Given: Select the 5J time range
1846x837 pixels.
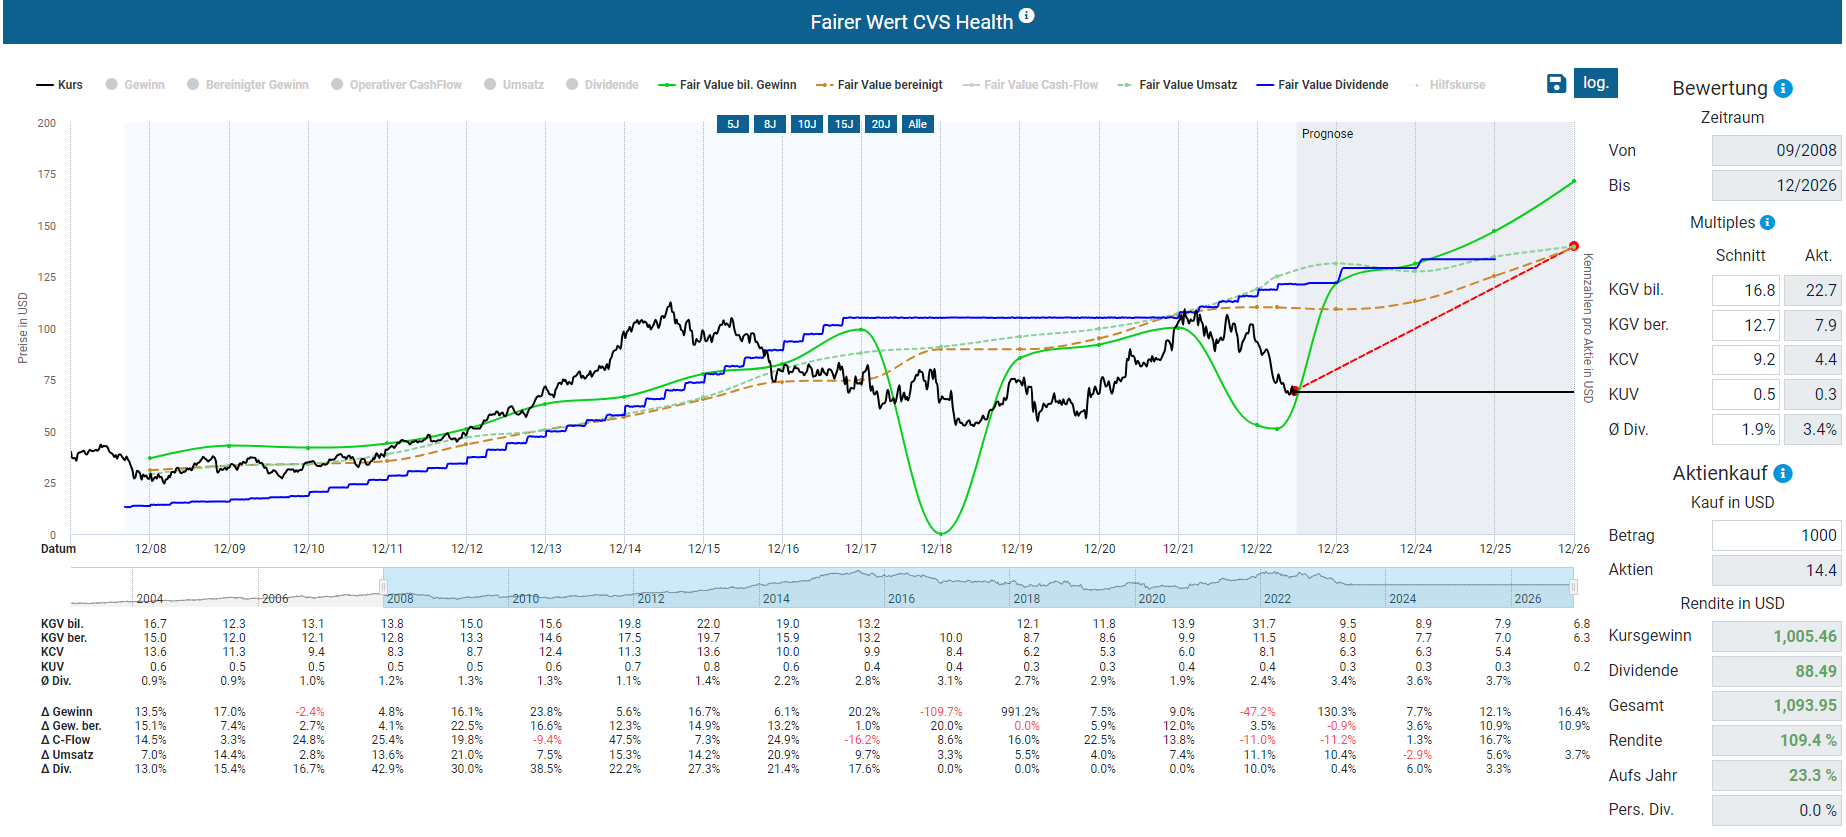Looking at the screenshot, I should 733,124.
